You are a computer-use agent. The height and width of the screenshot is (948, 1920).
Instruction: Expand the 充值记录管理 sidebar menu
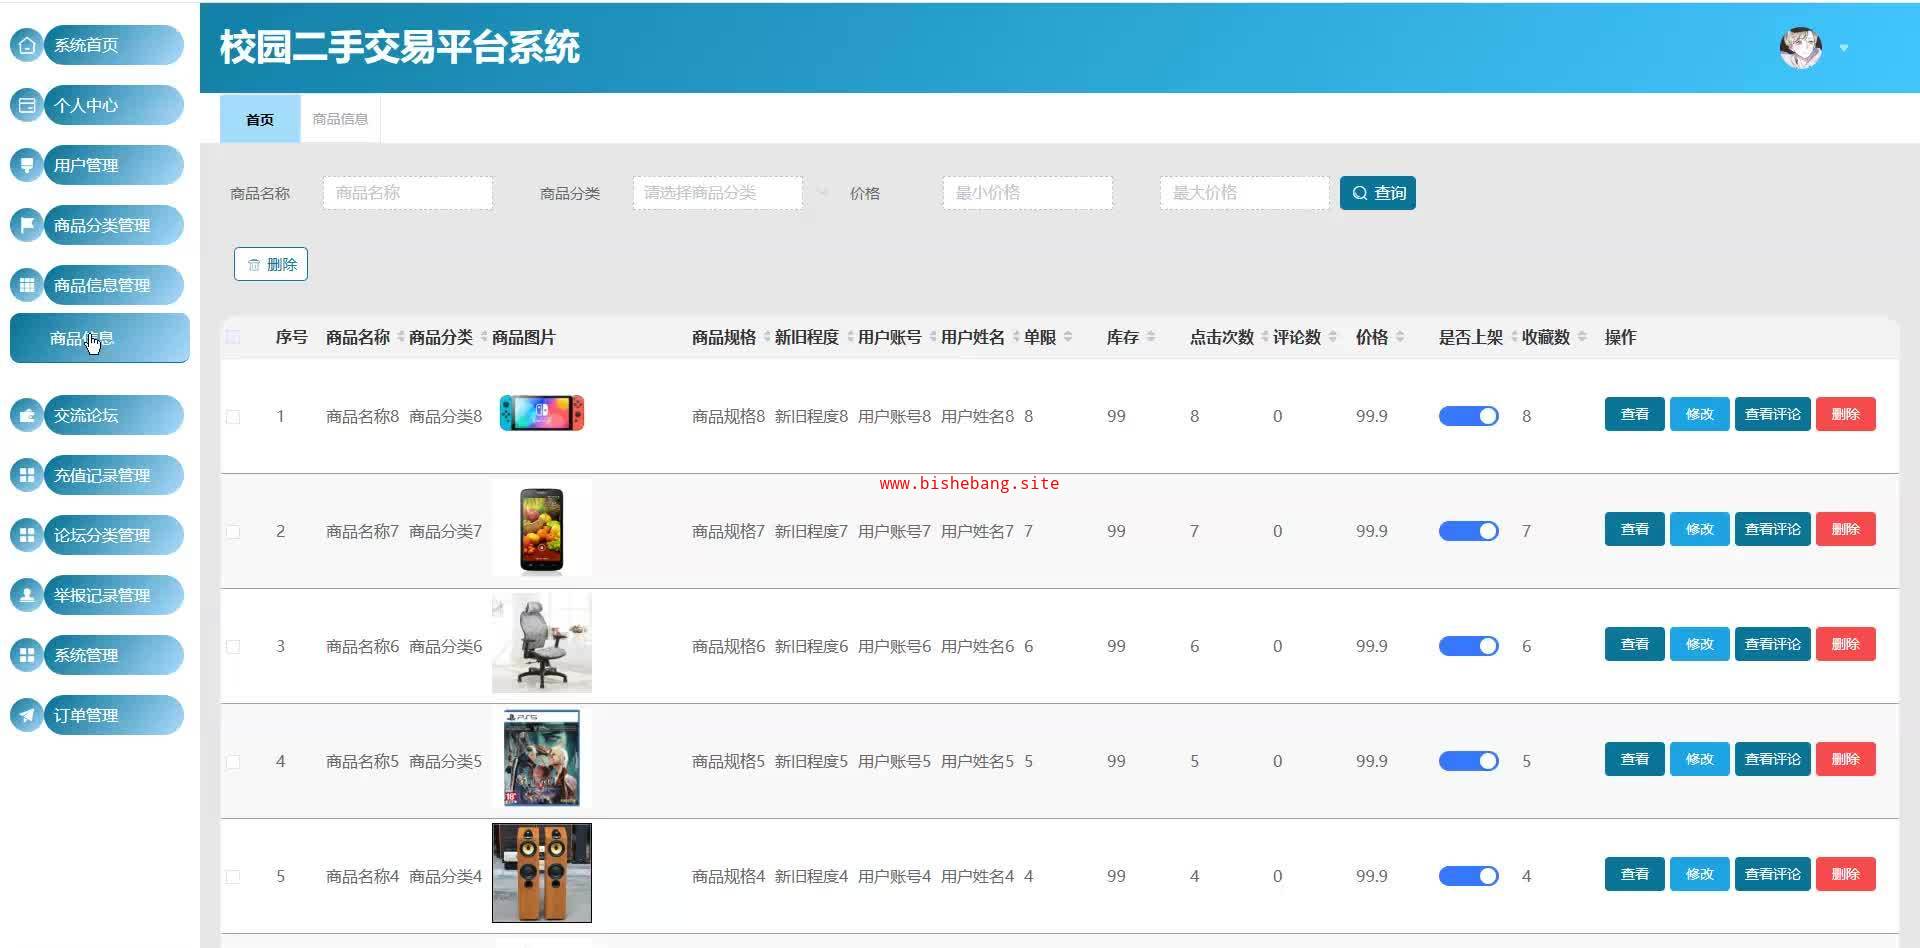[114, 475]
